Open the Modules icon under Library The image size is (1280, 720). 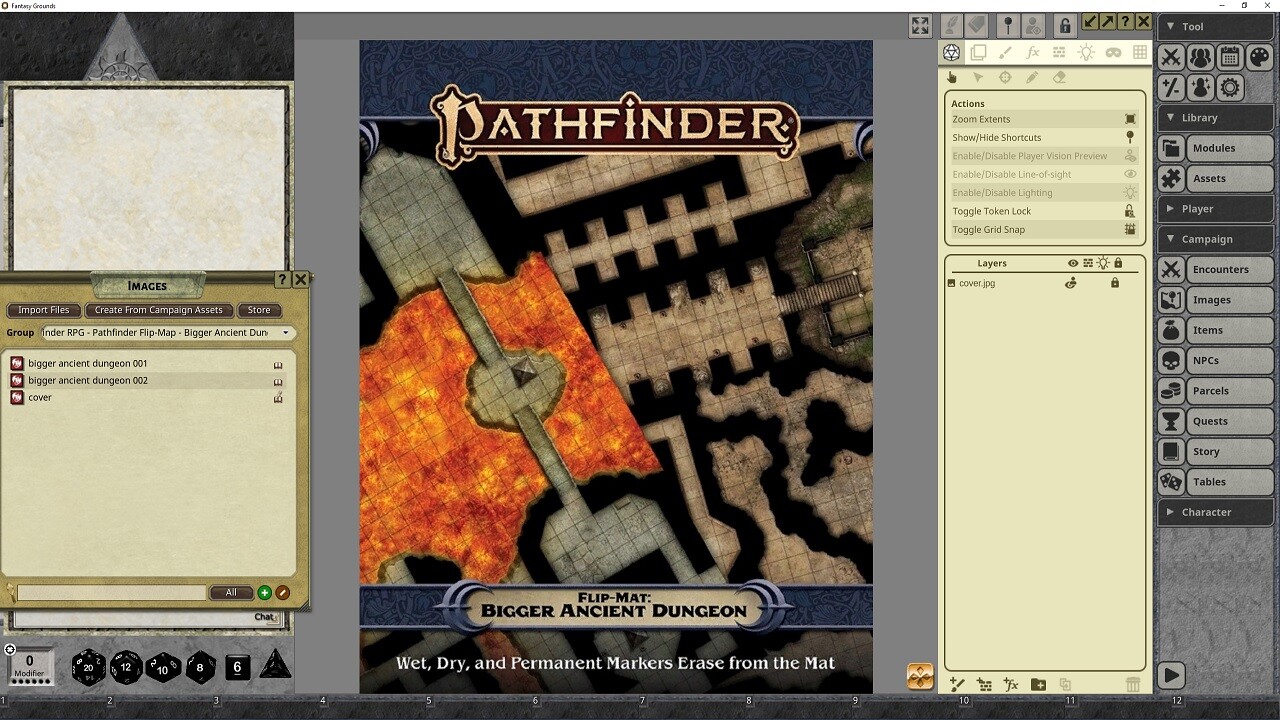1170,147
